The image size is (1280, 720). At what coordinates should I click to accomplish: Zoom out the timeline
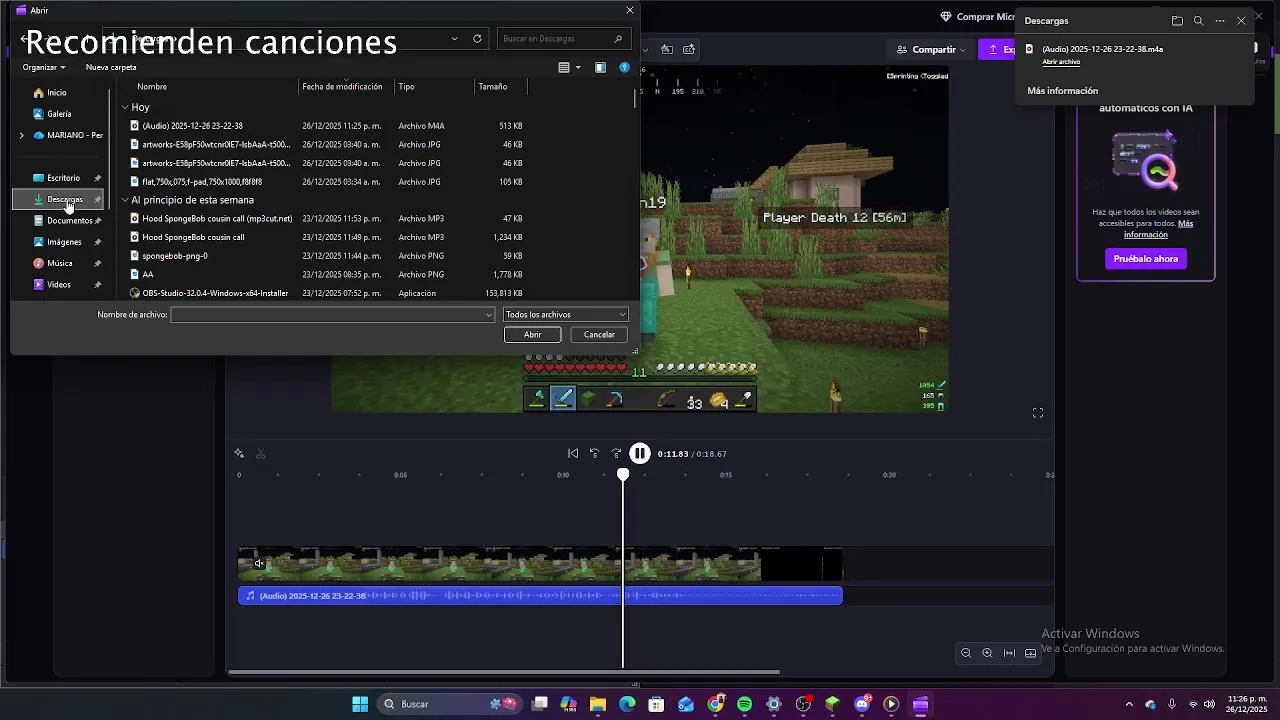(966, 653)
